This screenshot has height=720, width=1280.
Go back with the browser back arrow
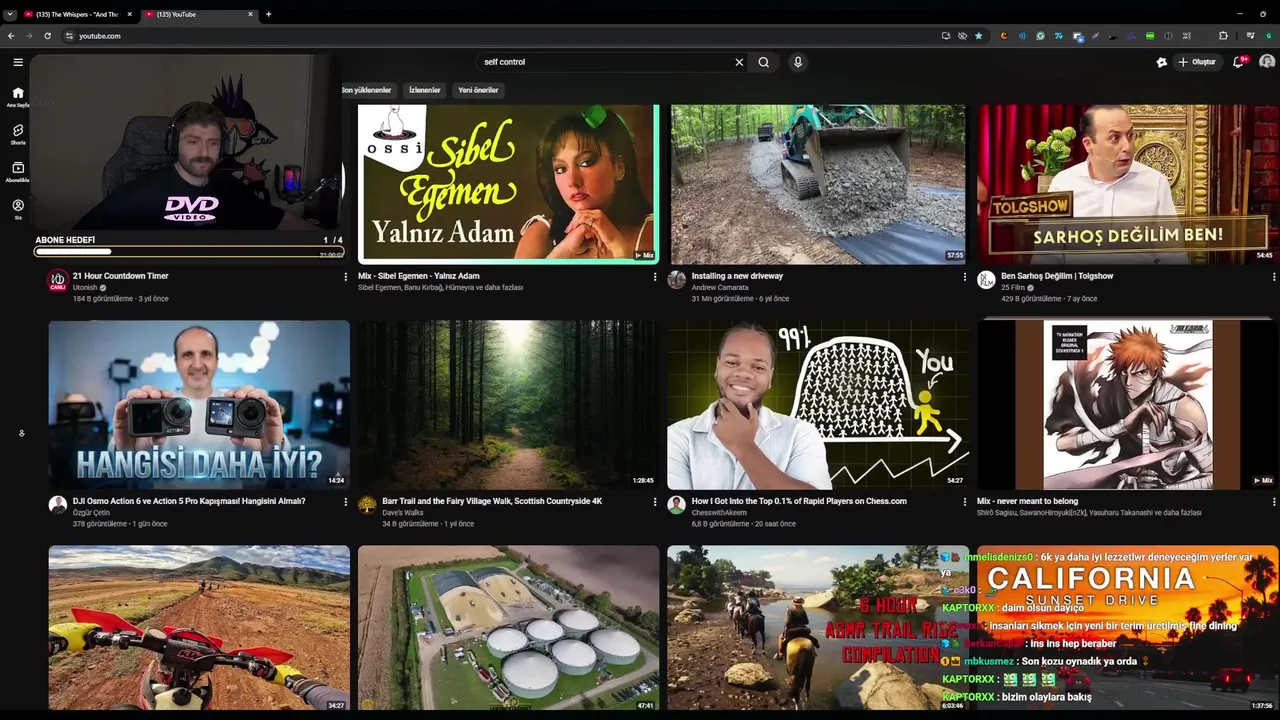tap(11, 36)
